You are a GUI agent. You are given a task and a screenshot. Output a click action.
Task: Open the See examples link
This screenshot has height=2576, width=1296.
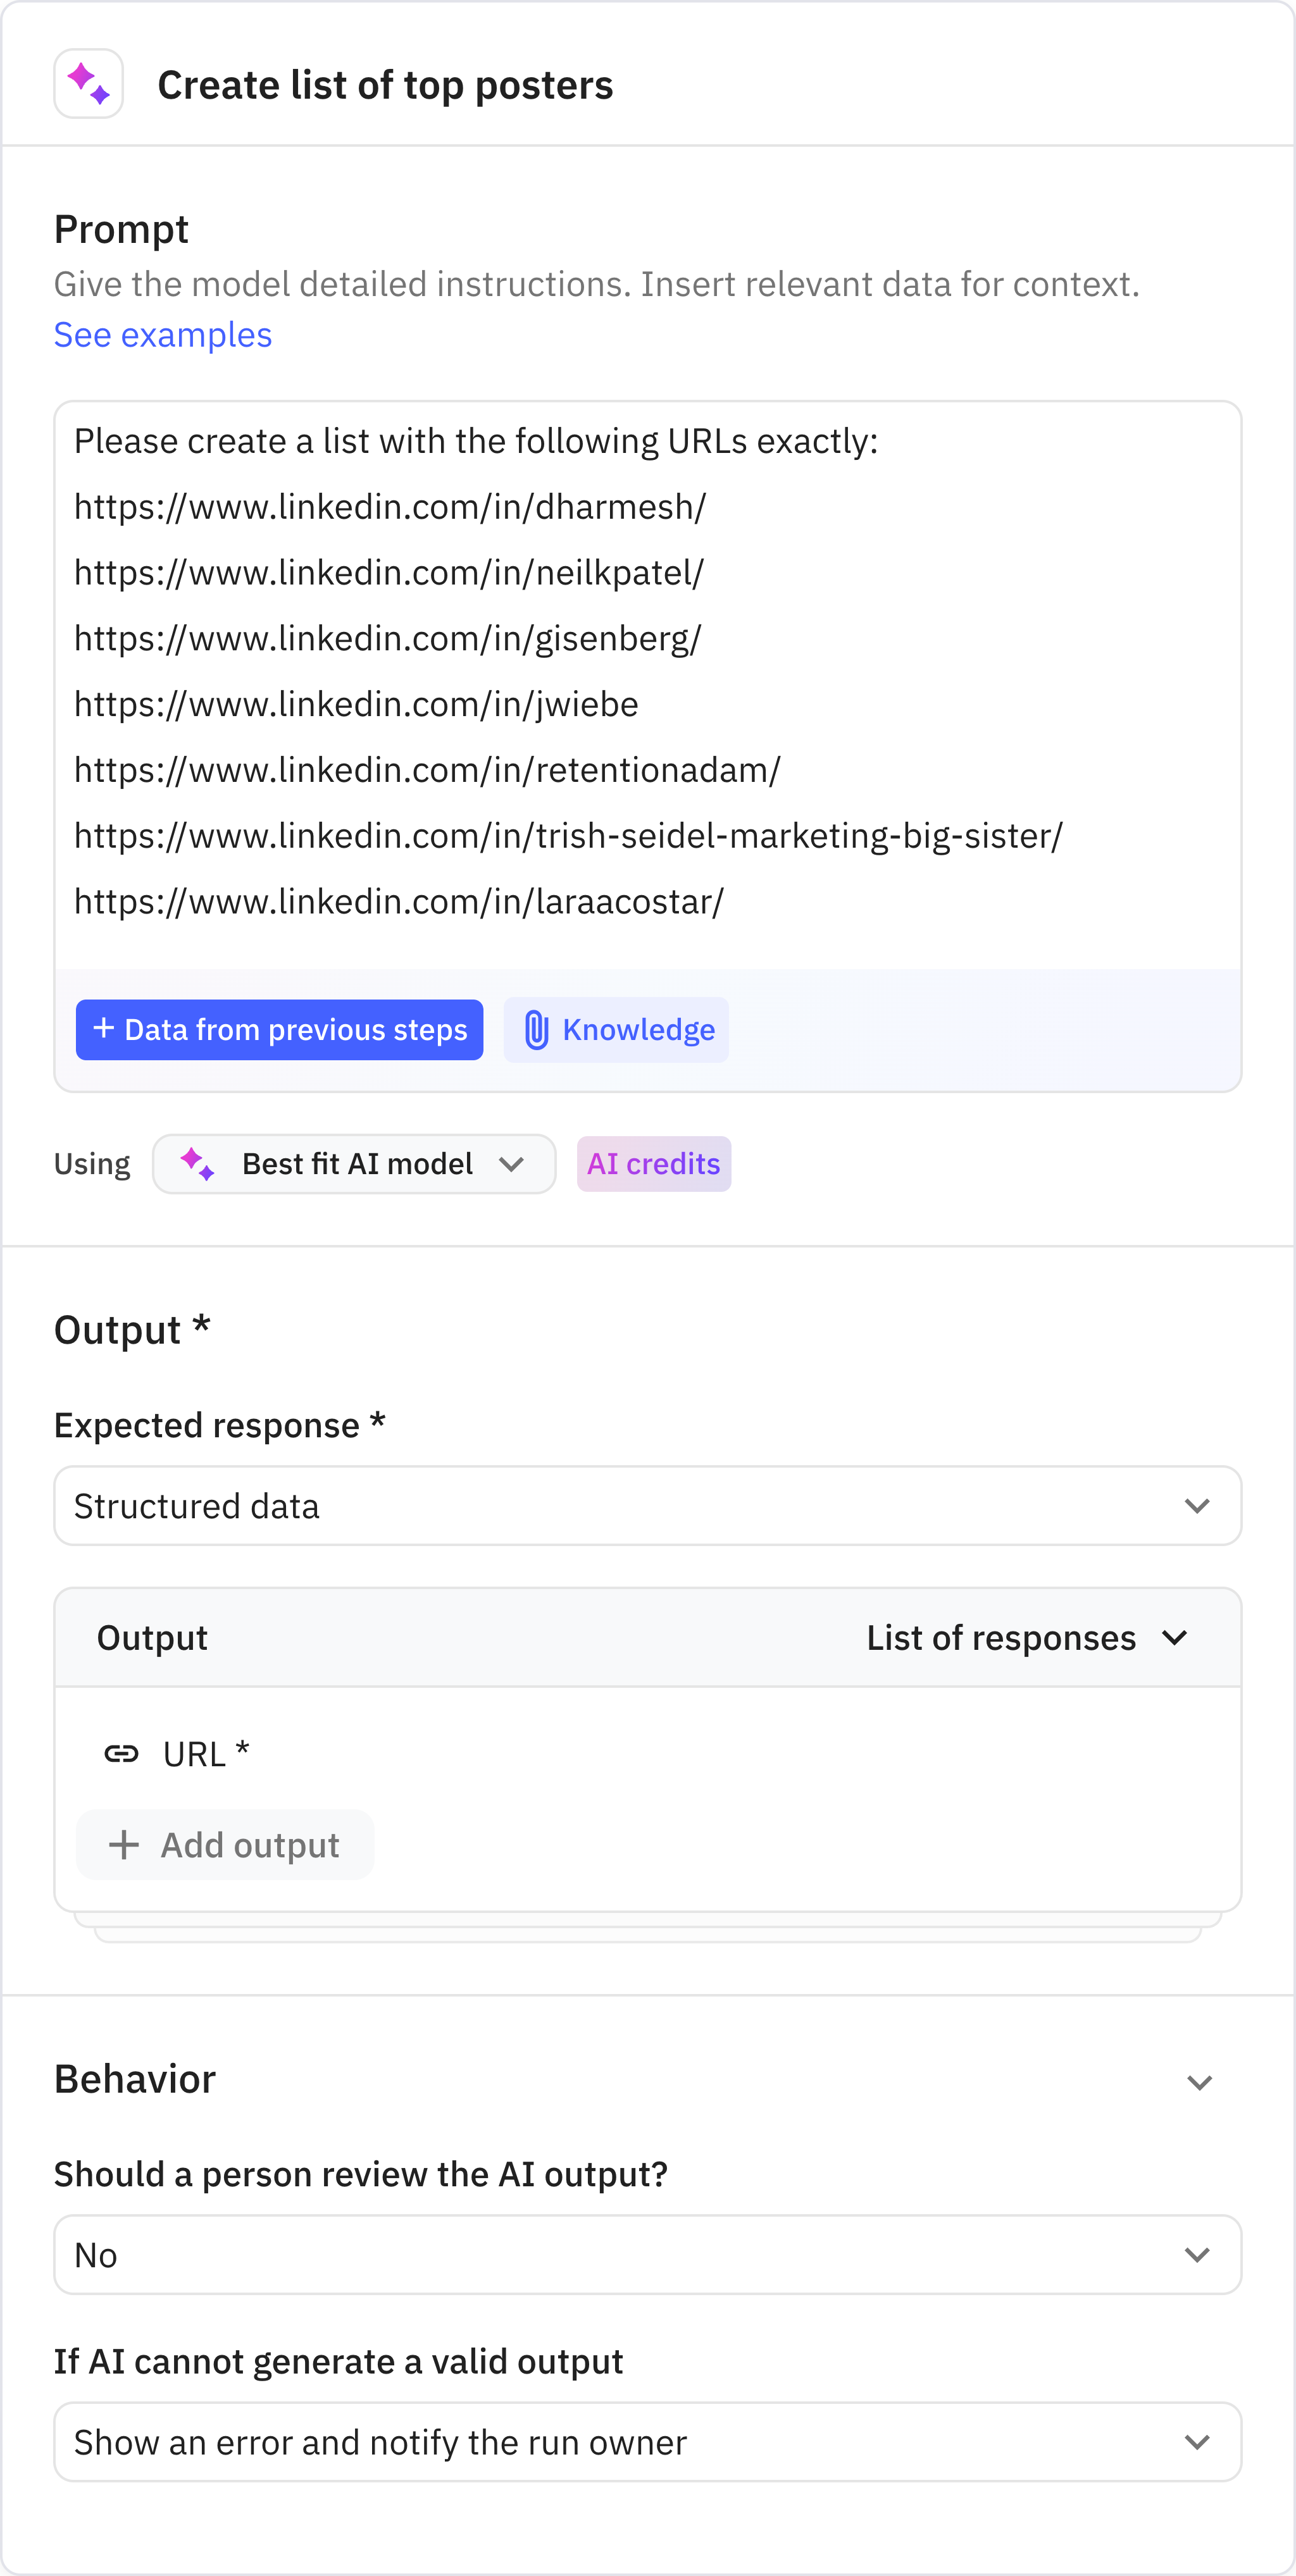tap(163, 335)
